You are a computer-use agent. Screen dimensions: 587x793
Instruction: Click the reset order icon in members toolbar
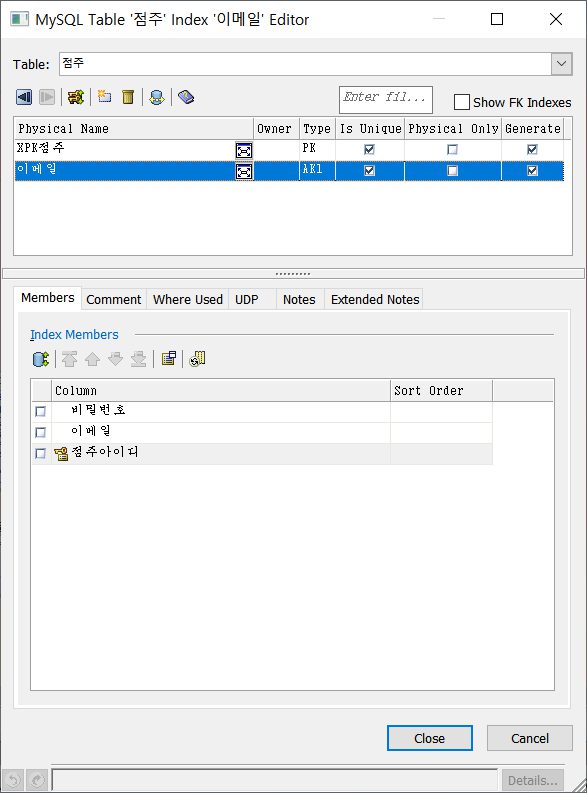[197, 359]
